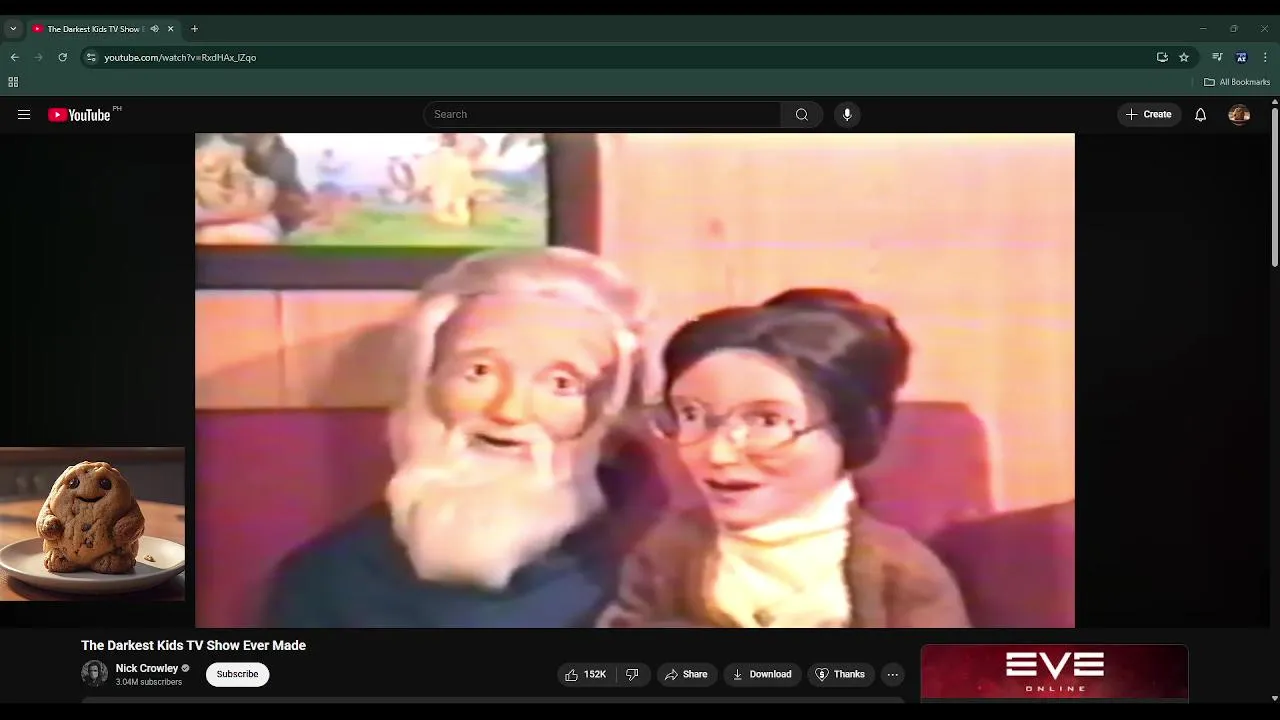Open Nick Crowley channel avatar
The height and width of the screenshot is (720, 1280).
click(94, 674)
